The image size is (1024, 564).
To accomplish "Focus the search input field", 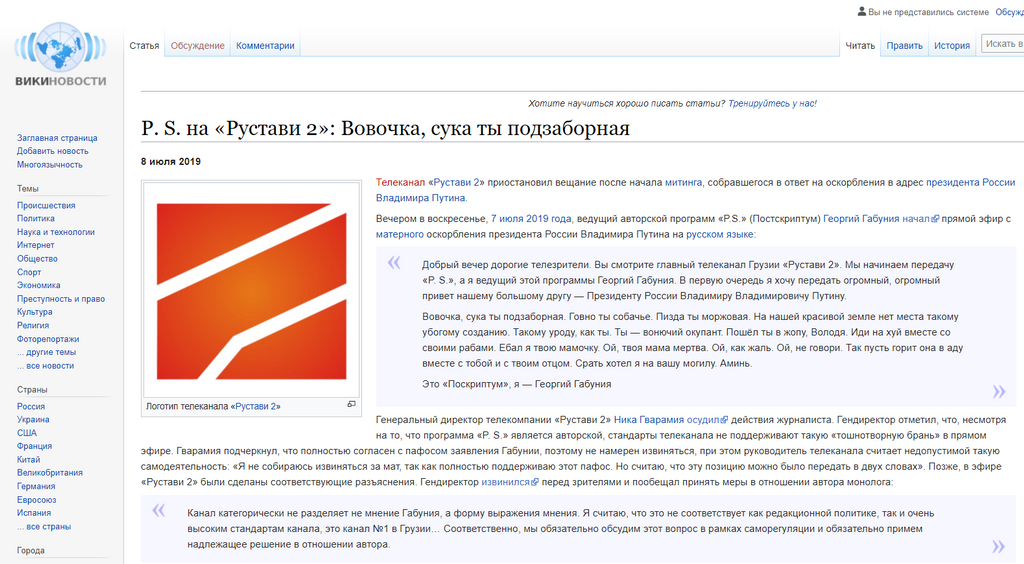I will point(1002,44).
